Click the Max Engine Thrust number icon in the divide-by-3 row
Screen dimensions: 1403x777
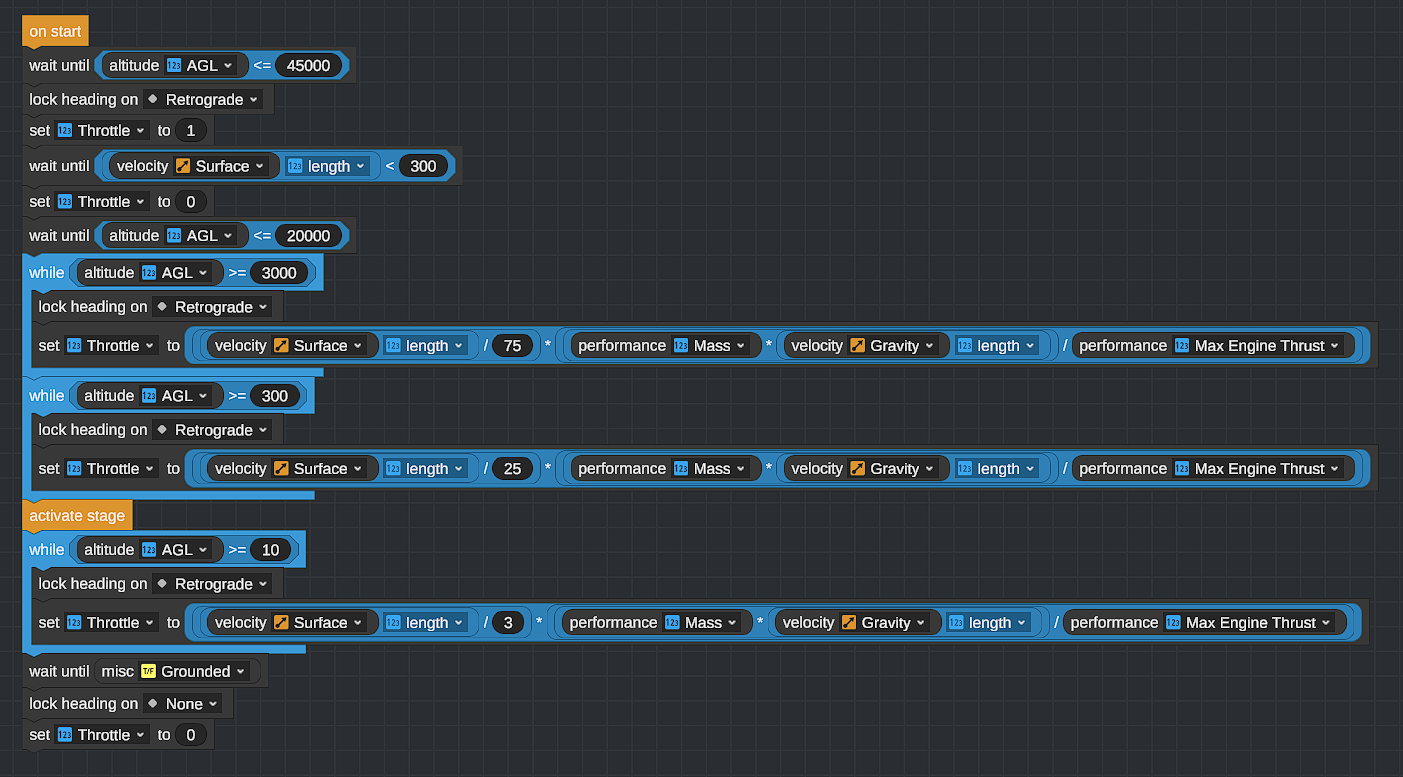point(1173,623)
